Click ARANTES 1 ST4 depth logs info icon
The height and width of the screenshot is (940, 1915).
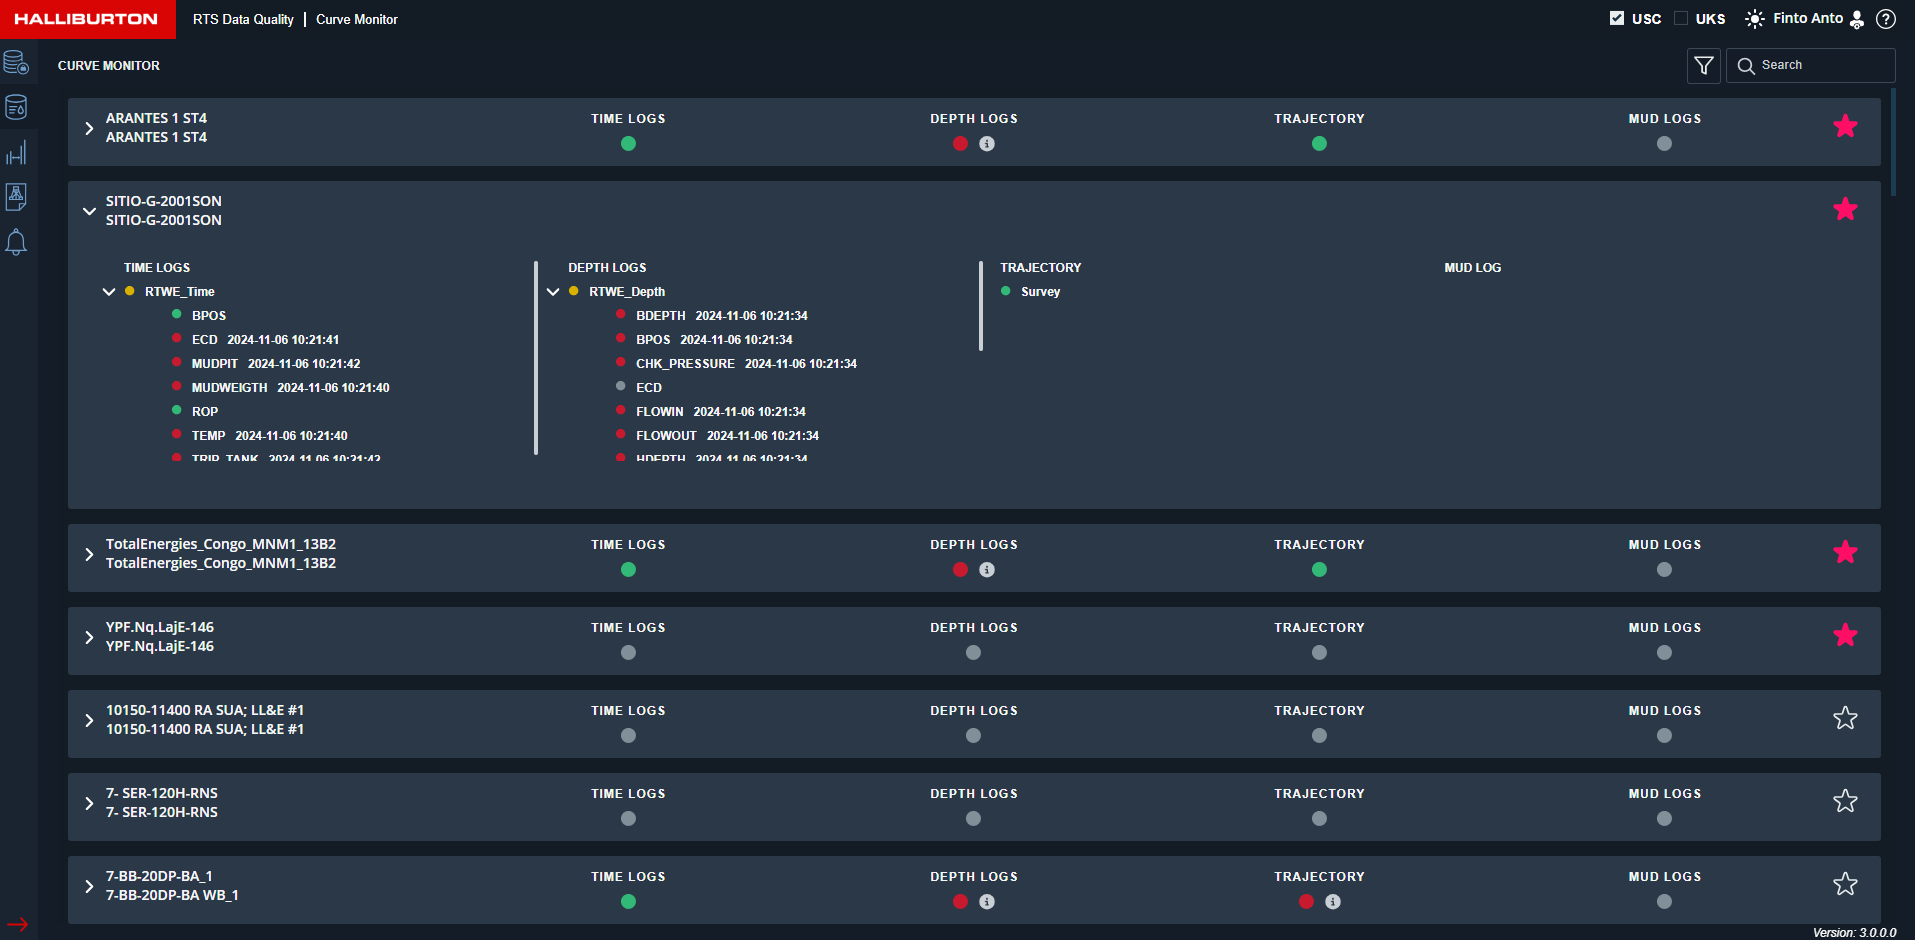987,144
